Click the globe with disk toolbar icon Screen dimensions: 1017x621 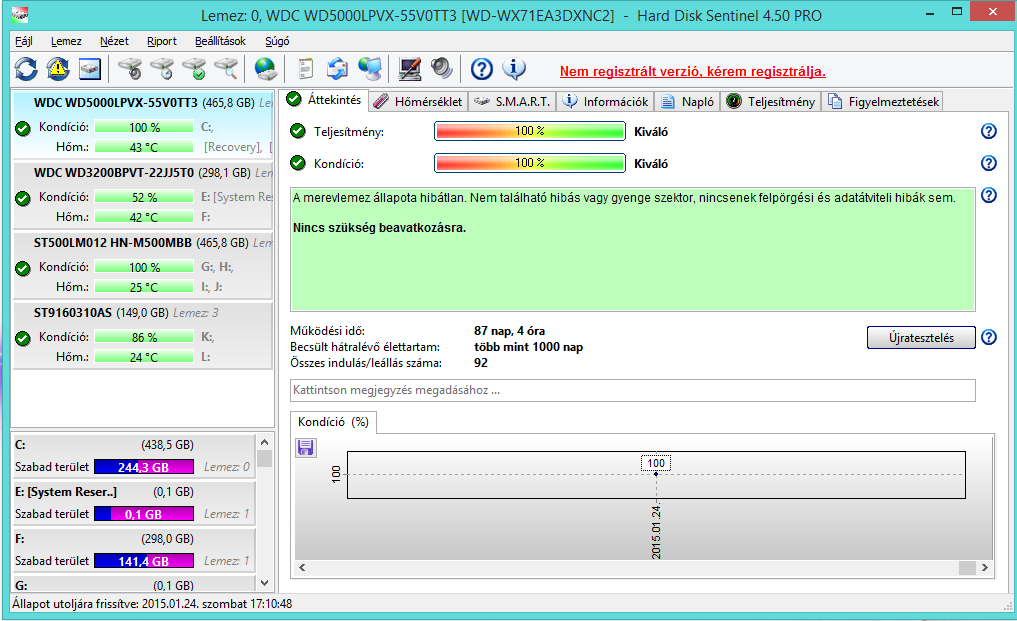(x=265, y=69)
